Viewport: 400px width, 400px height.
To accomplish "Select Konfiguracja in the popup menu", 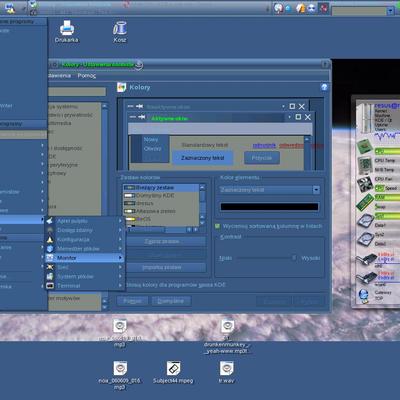I will click(x=73, y=239).
